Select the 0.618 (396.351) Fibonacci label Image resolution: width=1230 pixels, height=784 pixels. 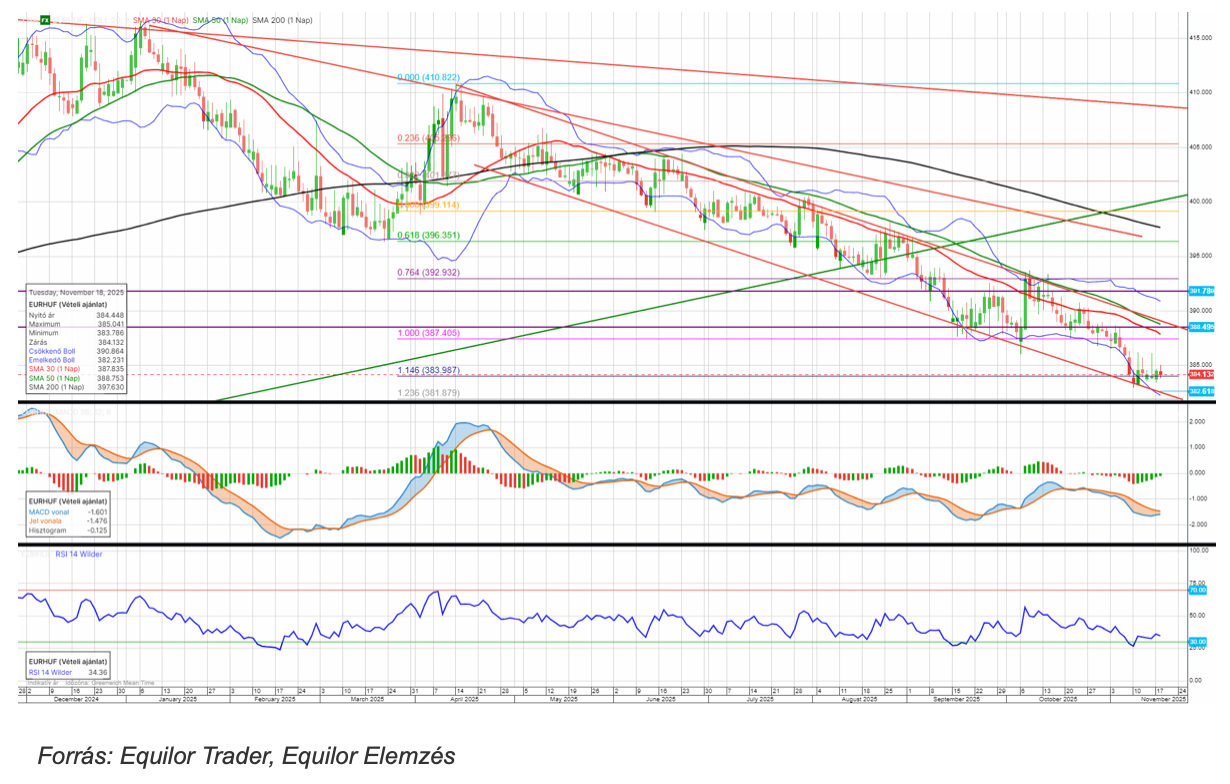coord(428,236)
